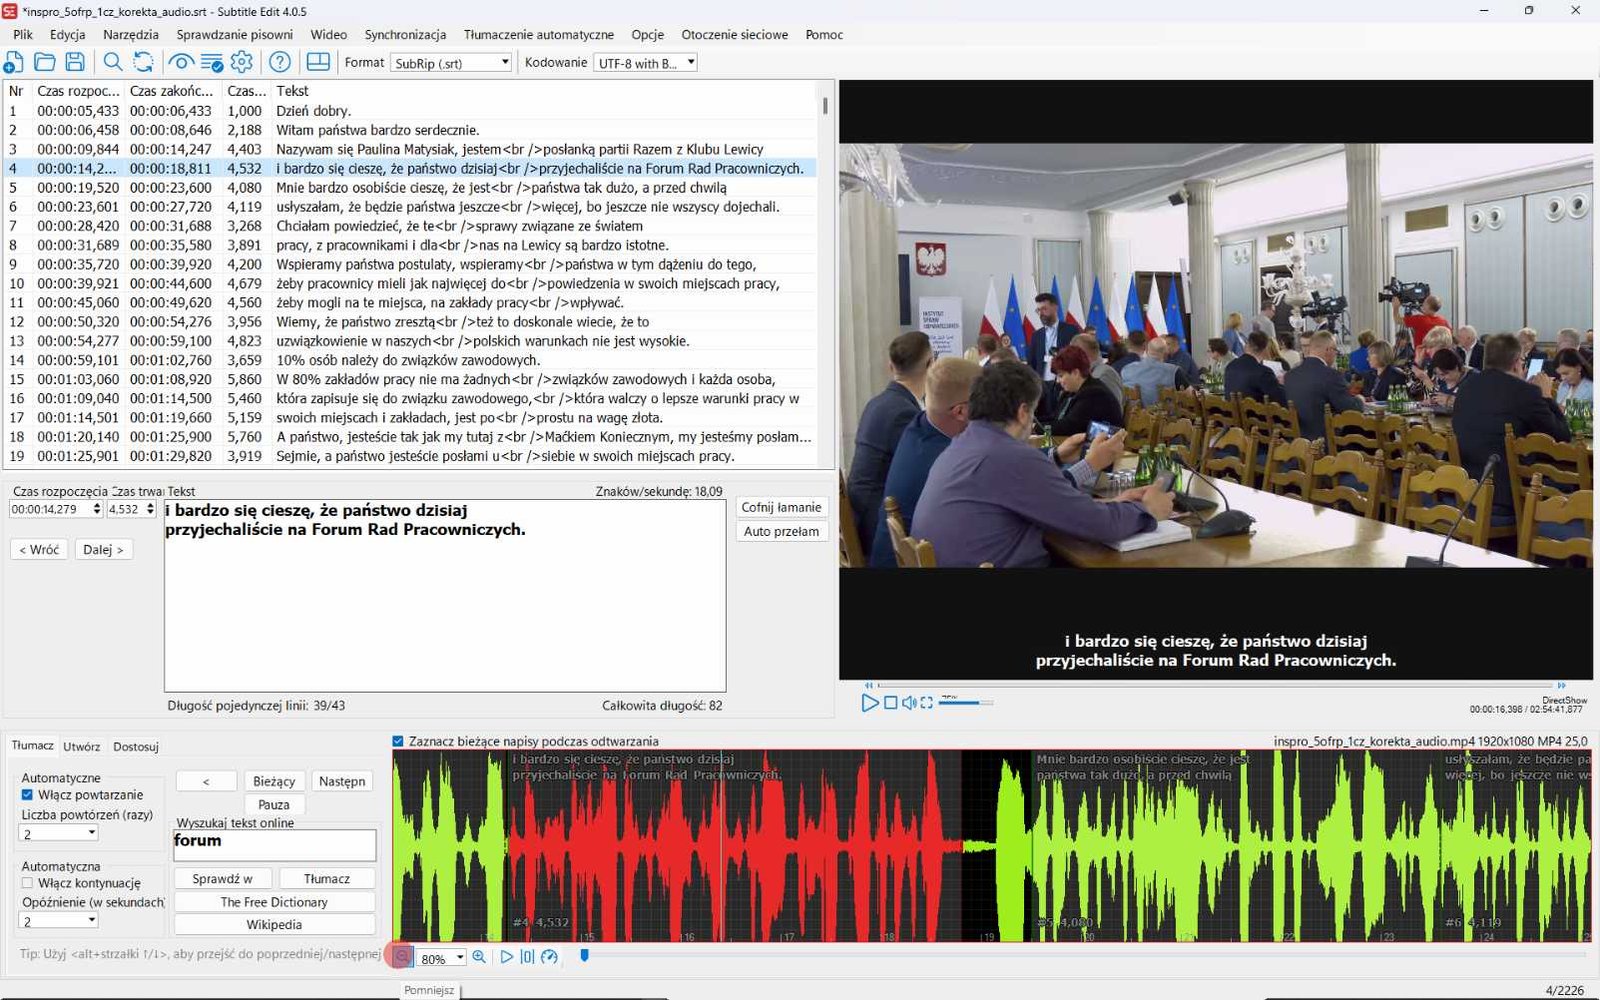Click the Auto przełam button
The image size is (1600, 1000).
(x=781, y=531)
